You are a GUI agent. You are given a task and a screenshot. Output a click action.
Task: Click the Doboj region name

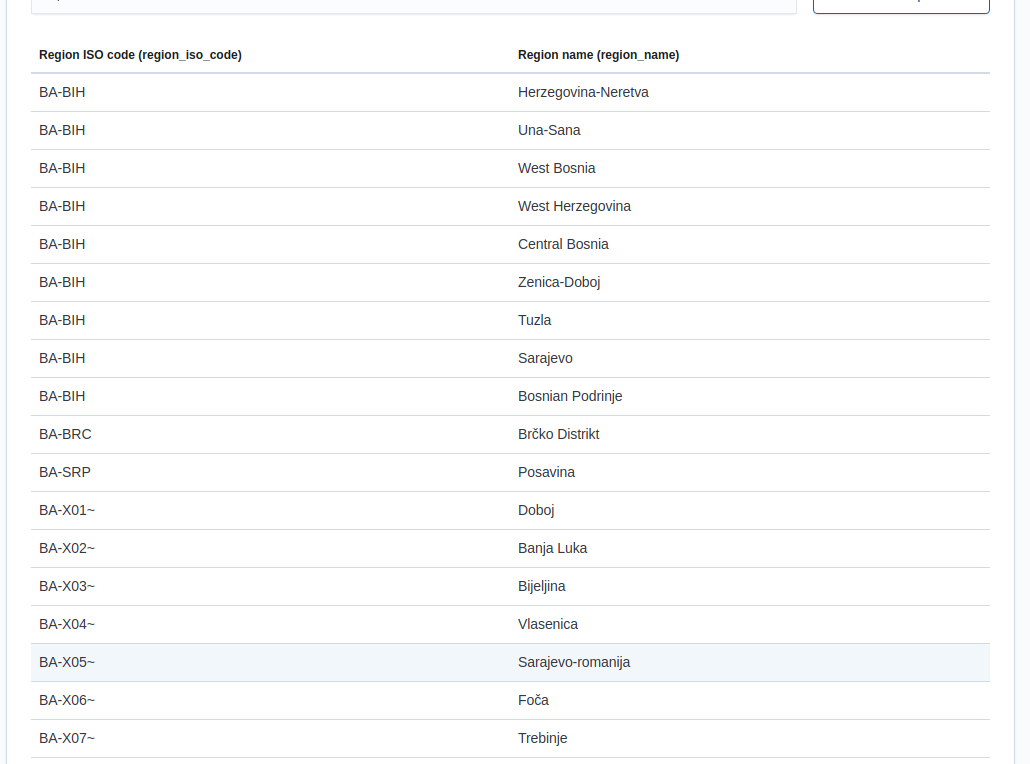click(536, 510)
